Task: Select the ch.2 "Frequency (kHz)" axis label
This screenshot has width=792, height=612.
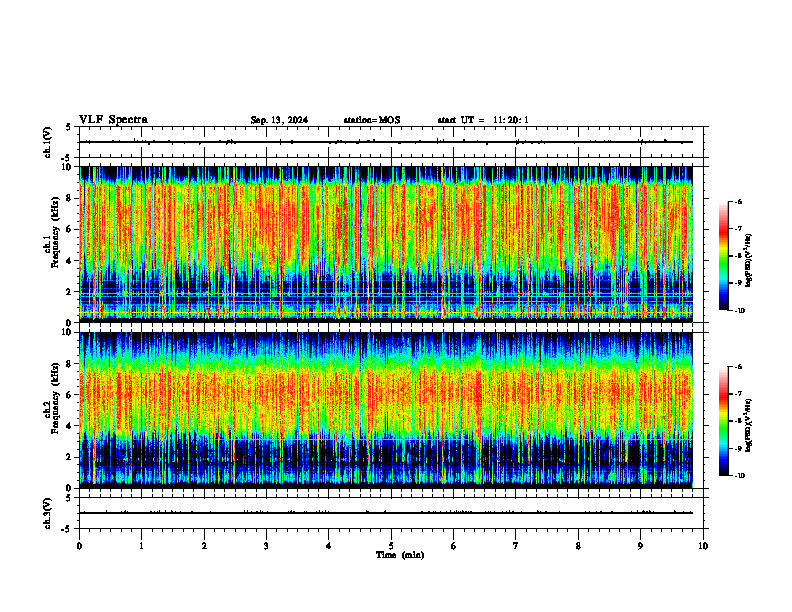Action: pyautogui.click(x=55, y=398)
